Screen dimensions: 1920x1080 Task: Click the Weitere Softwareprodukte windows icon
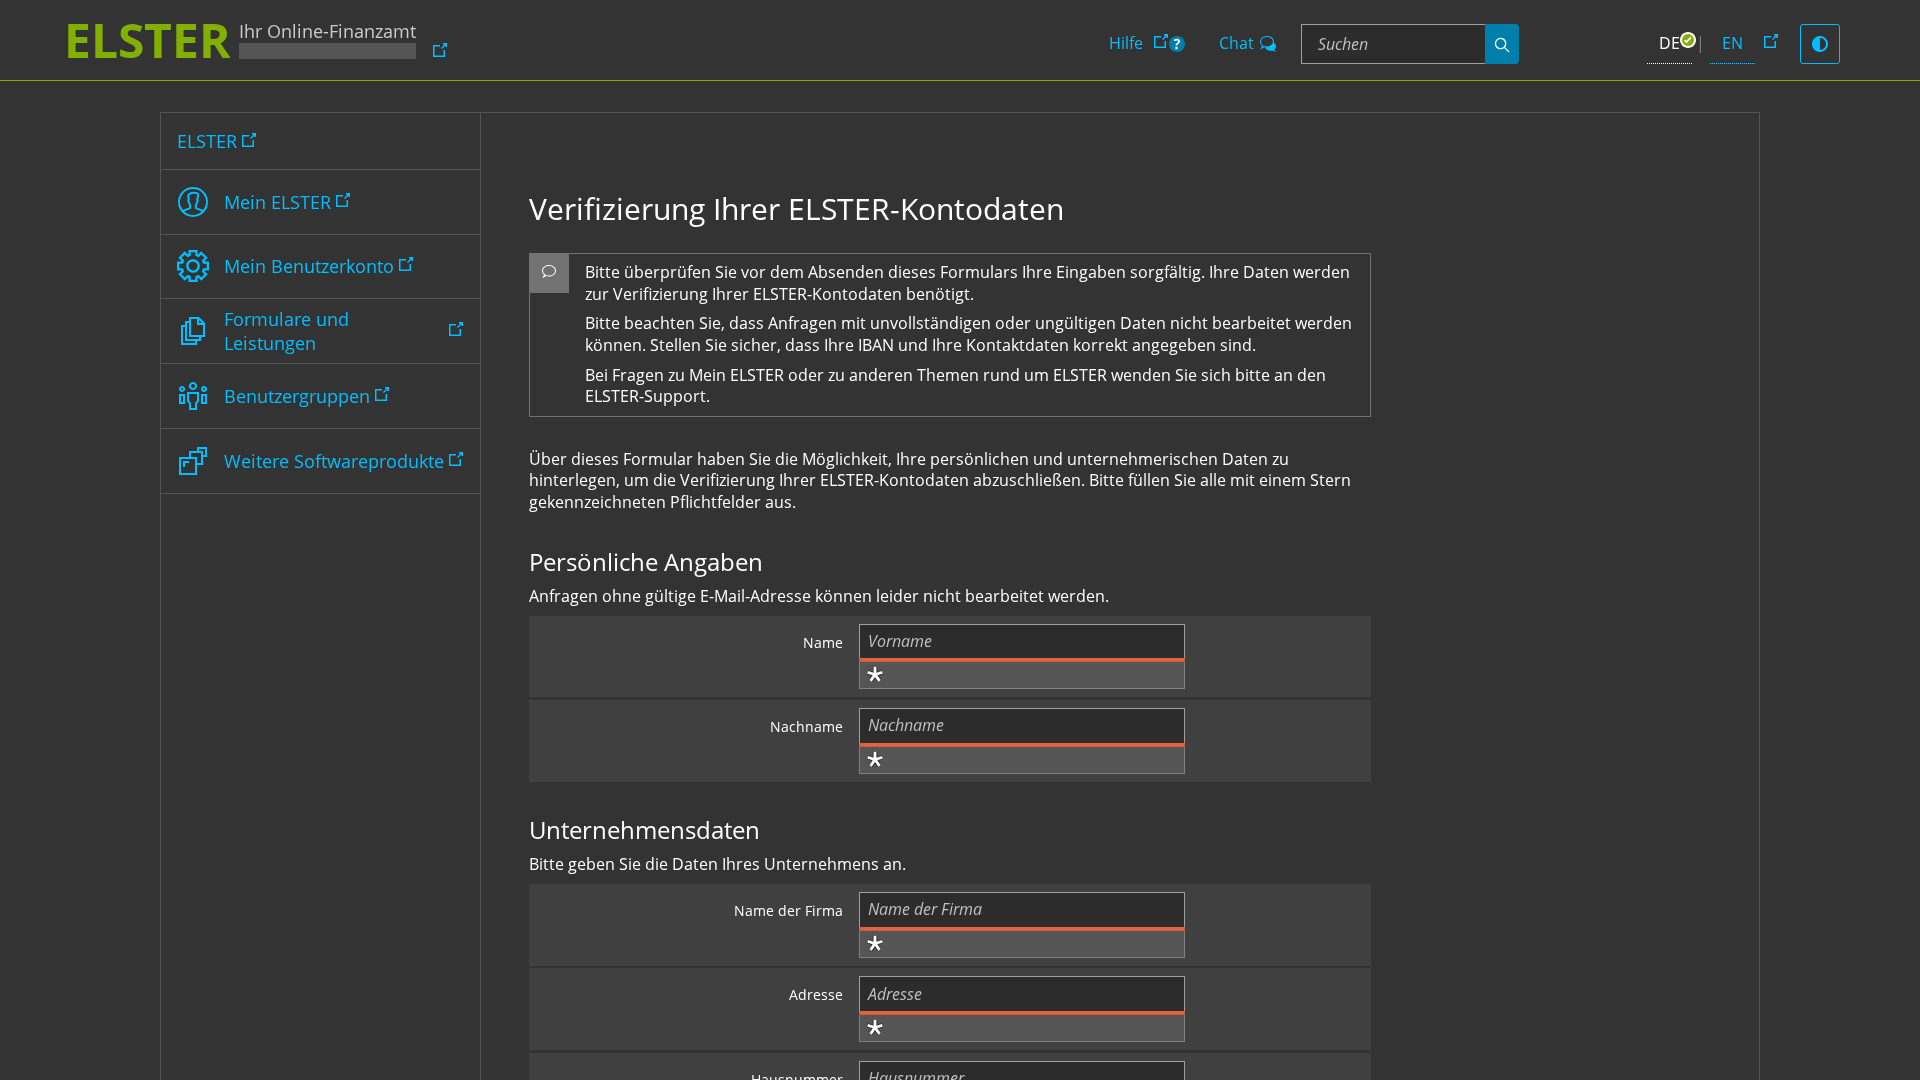(193, 461)
